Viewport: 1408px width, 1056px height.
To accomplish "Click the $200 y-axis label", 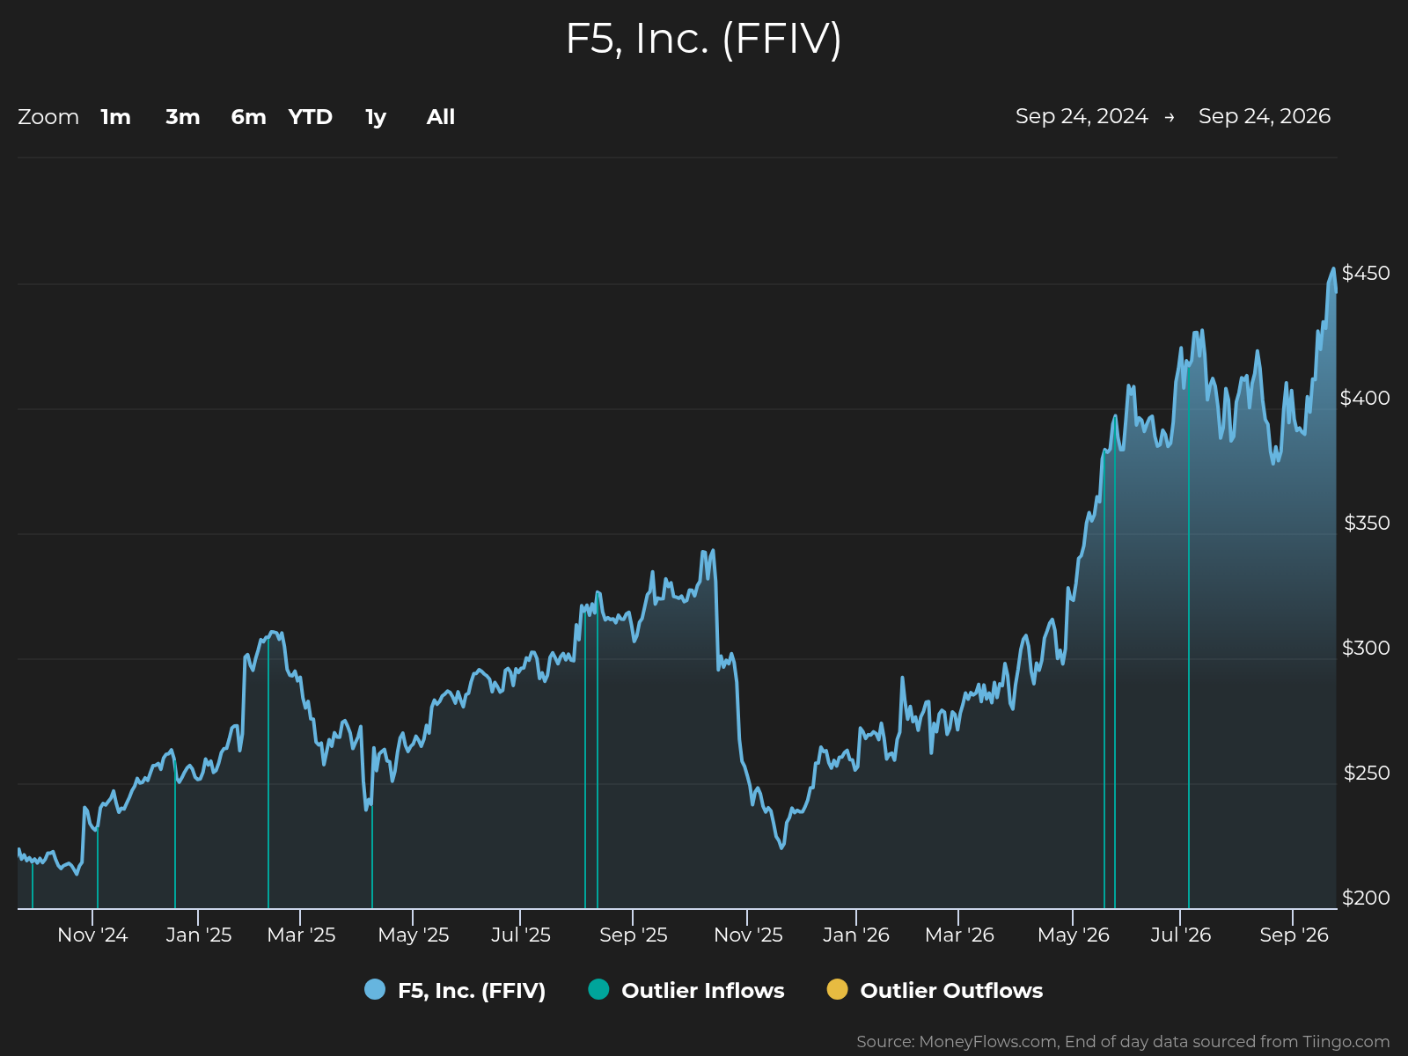I will 1366,898.
